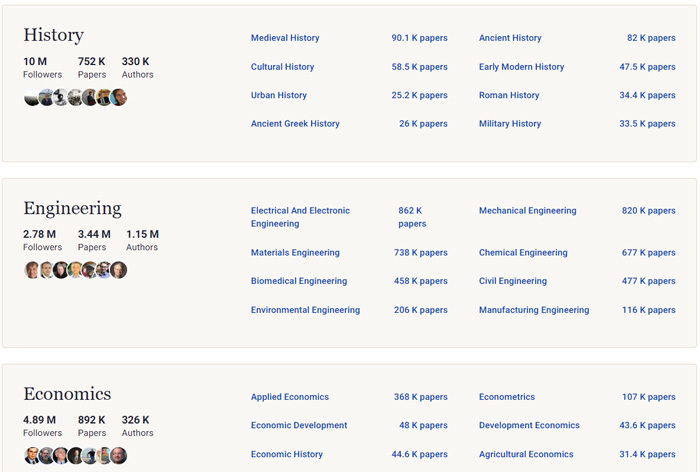Click the 43.6 K papers count
700x472 pixels.
click(647, 425)
